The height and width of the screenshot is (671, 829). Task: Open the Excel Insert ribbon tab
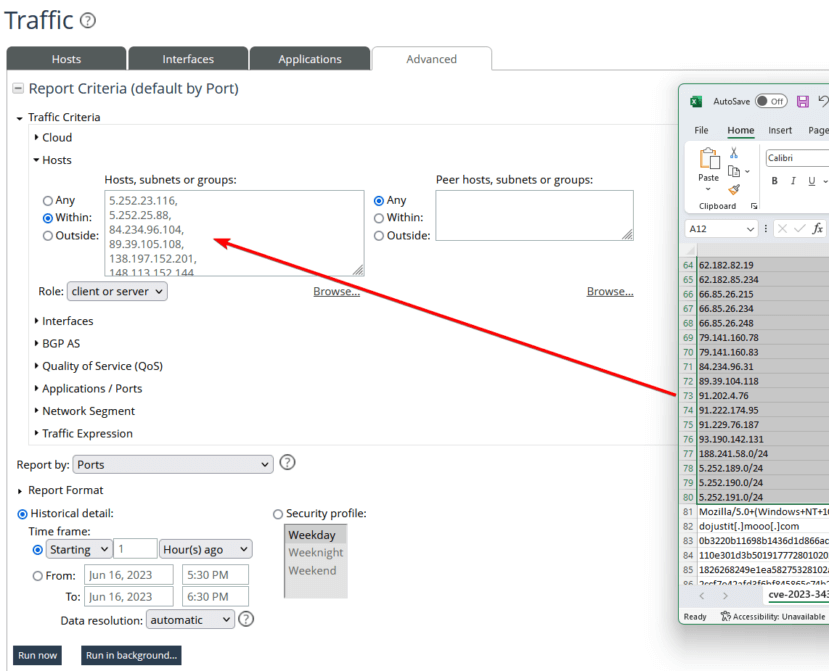coord(780,130)
